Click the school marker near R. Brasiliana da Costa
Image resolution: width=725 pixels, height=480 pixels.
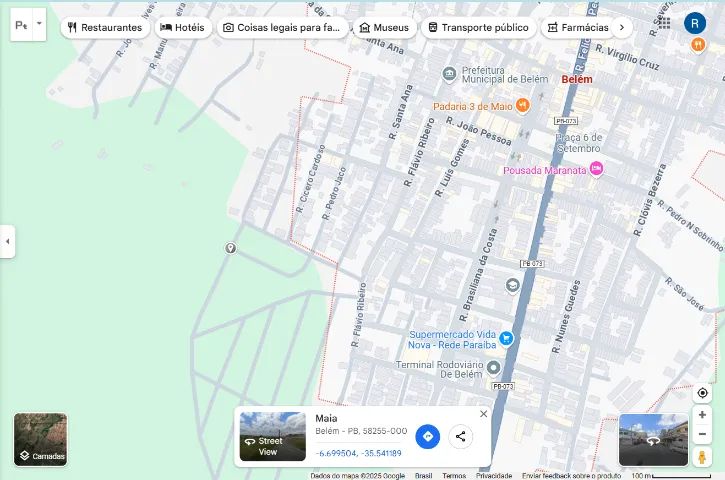point(512,286)
